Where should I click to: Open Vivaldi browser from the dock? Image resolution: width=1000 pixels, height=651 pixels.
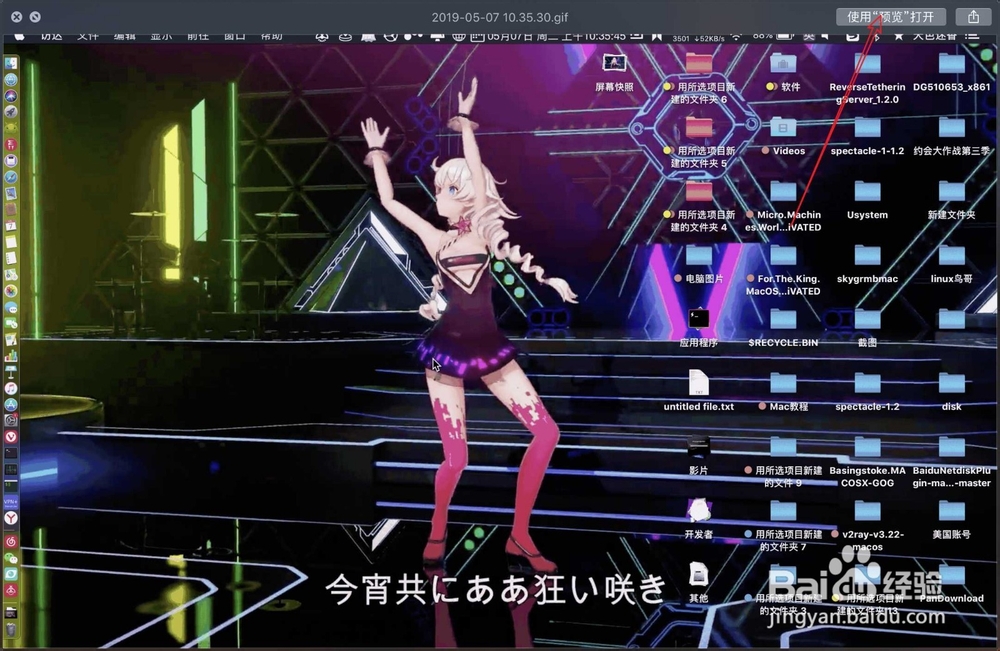pos(11,437)
